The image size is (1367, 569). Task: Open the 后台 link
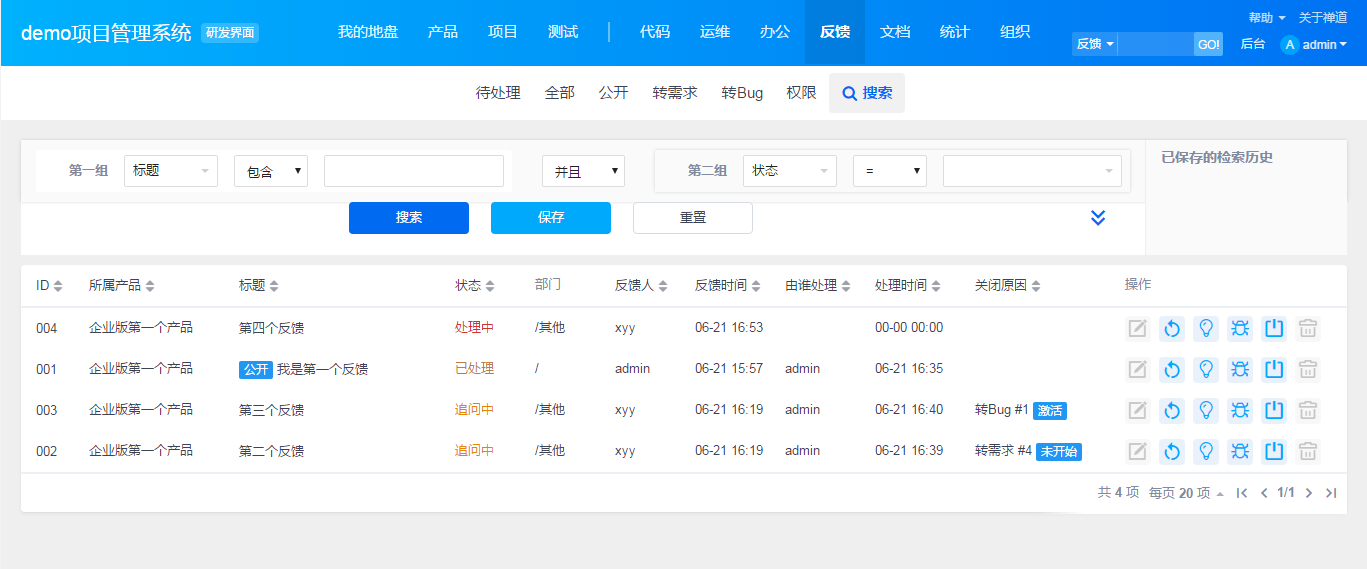click(1252, 44)
